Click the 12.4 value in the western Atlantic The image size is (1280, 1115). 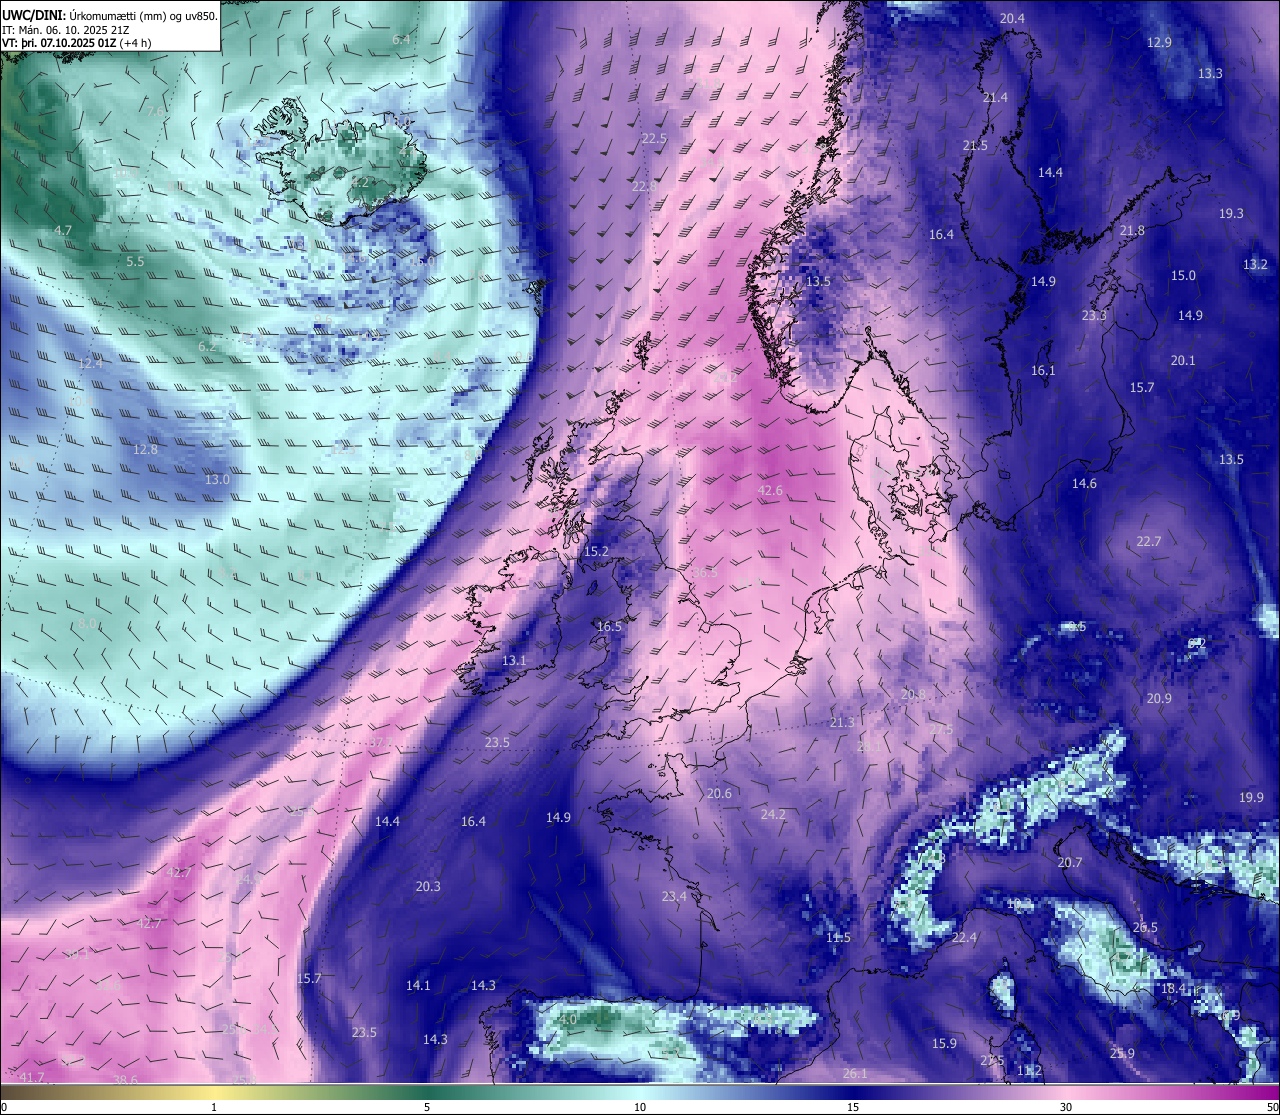(x=90, y=363)
